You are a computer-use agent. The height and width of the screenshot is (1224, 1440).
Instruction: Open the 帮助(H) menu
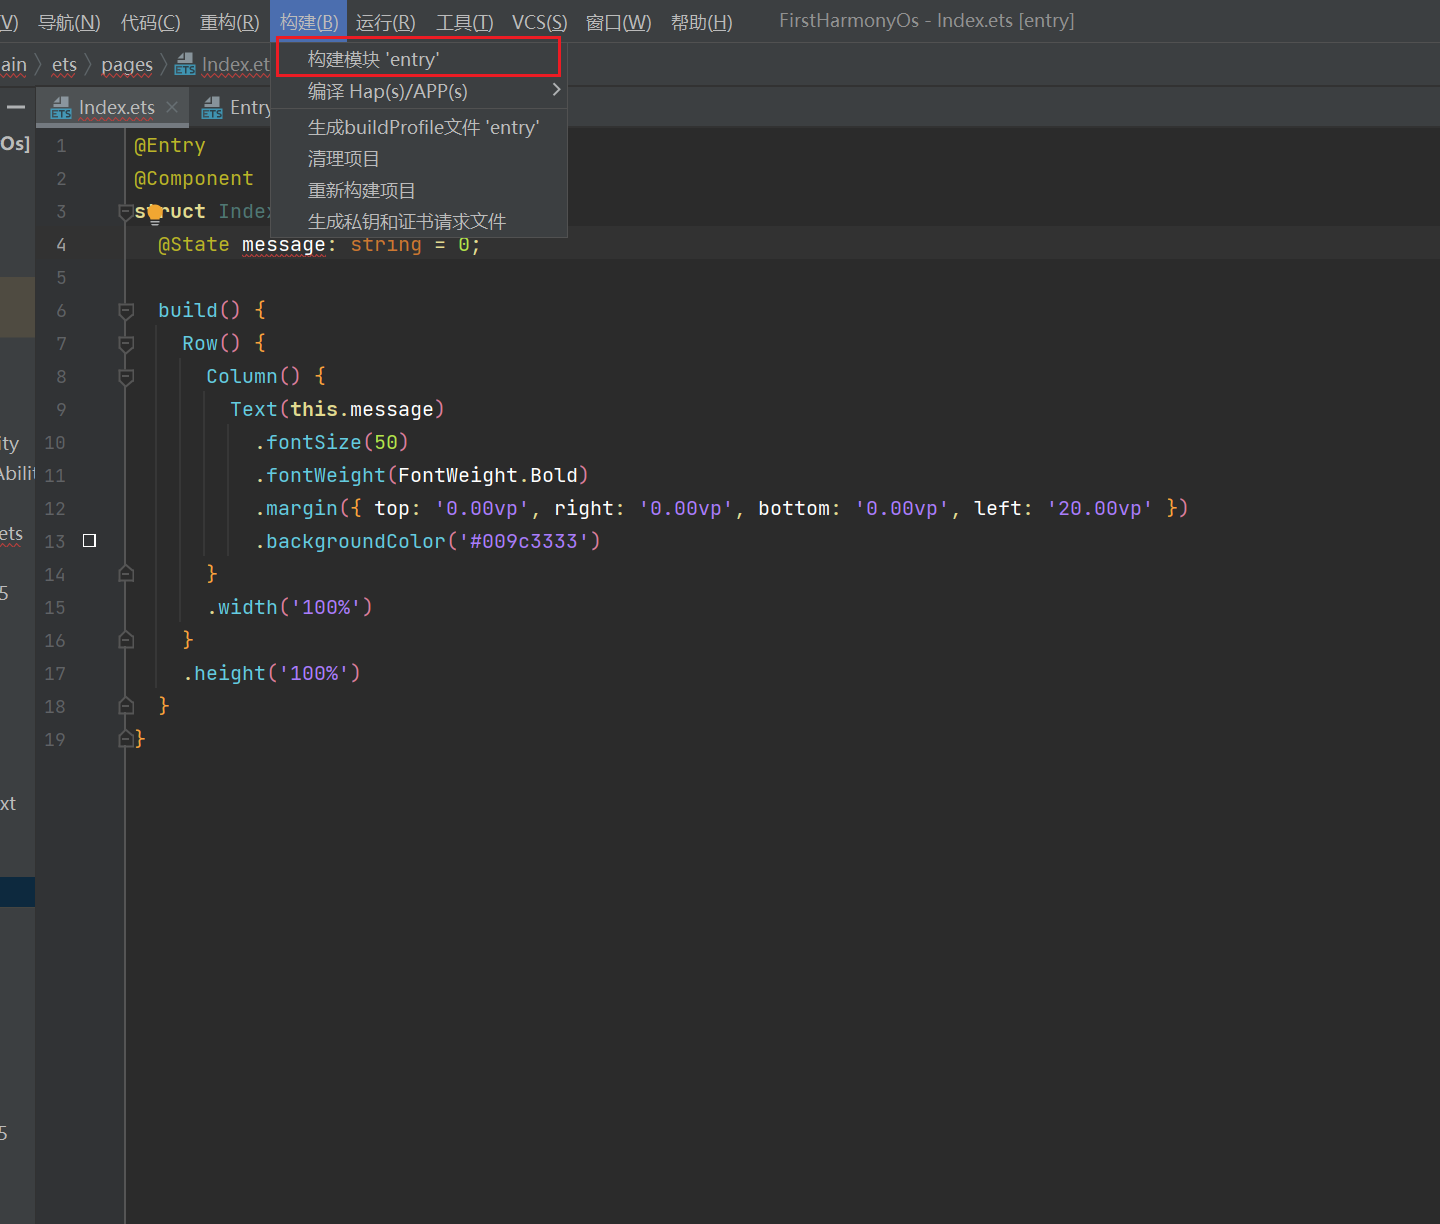coord(701,21)
